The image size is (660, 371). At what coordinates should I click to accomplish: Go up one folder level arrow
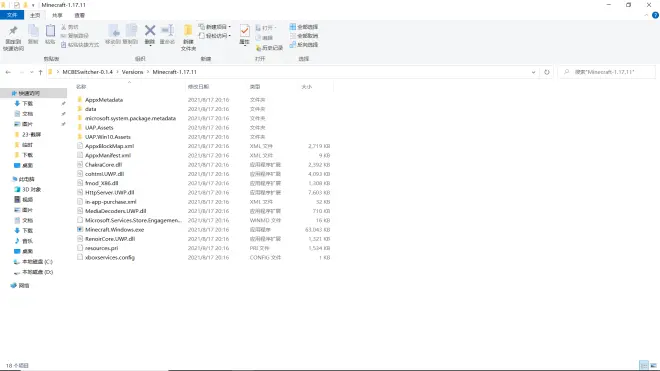[x=40, y=72]
